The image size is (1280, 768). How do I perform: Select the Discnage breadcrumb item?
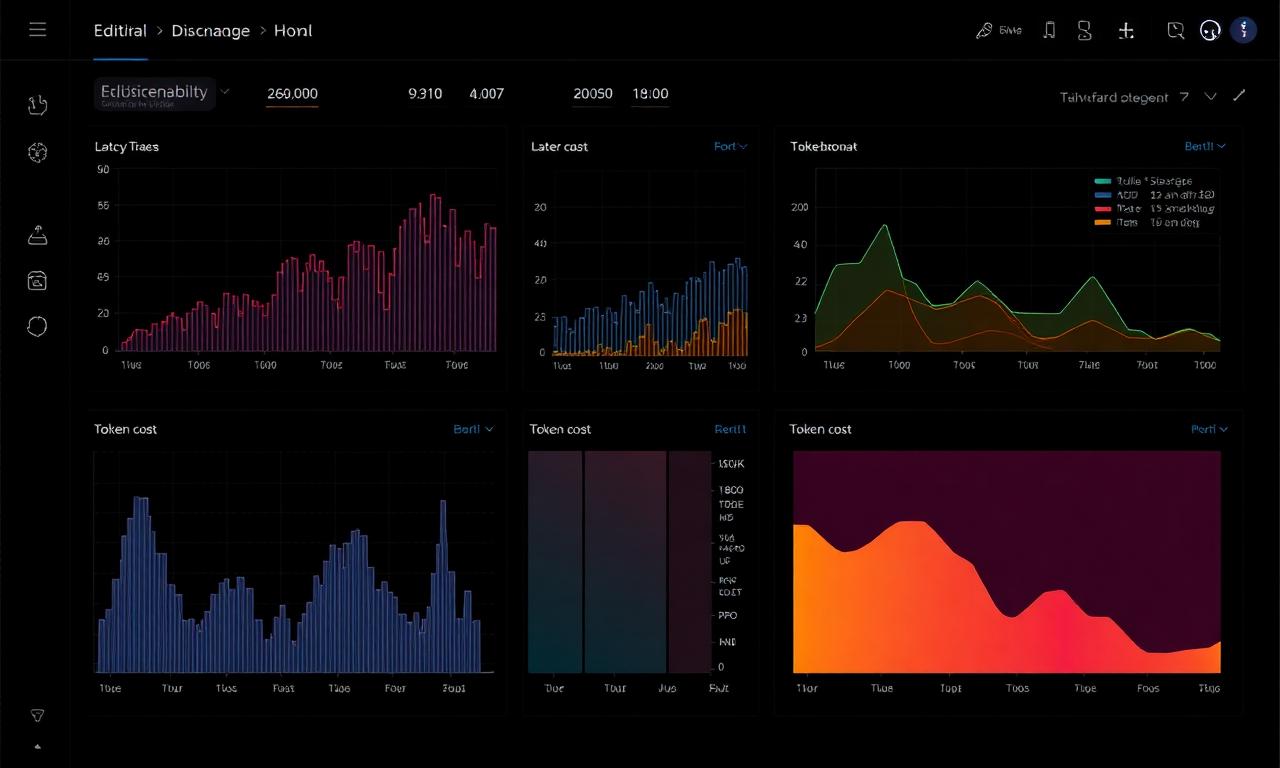click(x=210, y=31)
